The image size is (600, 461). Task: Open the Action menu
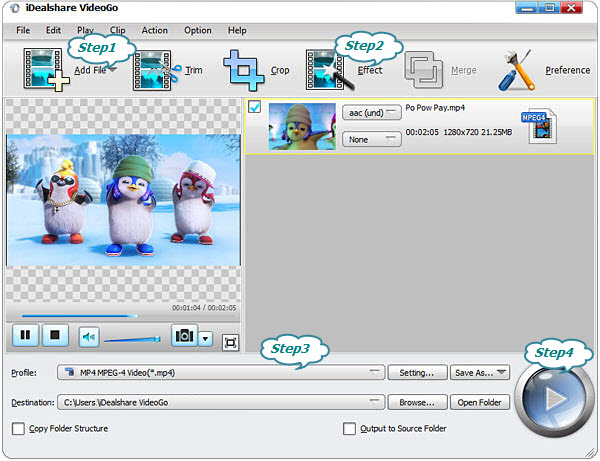(155, 30)
